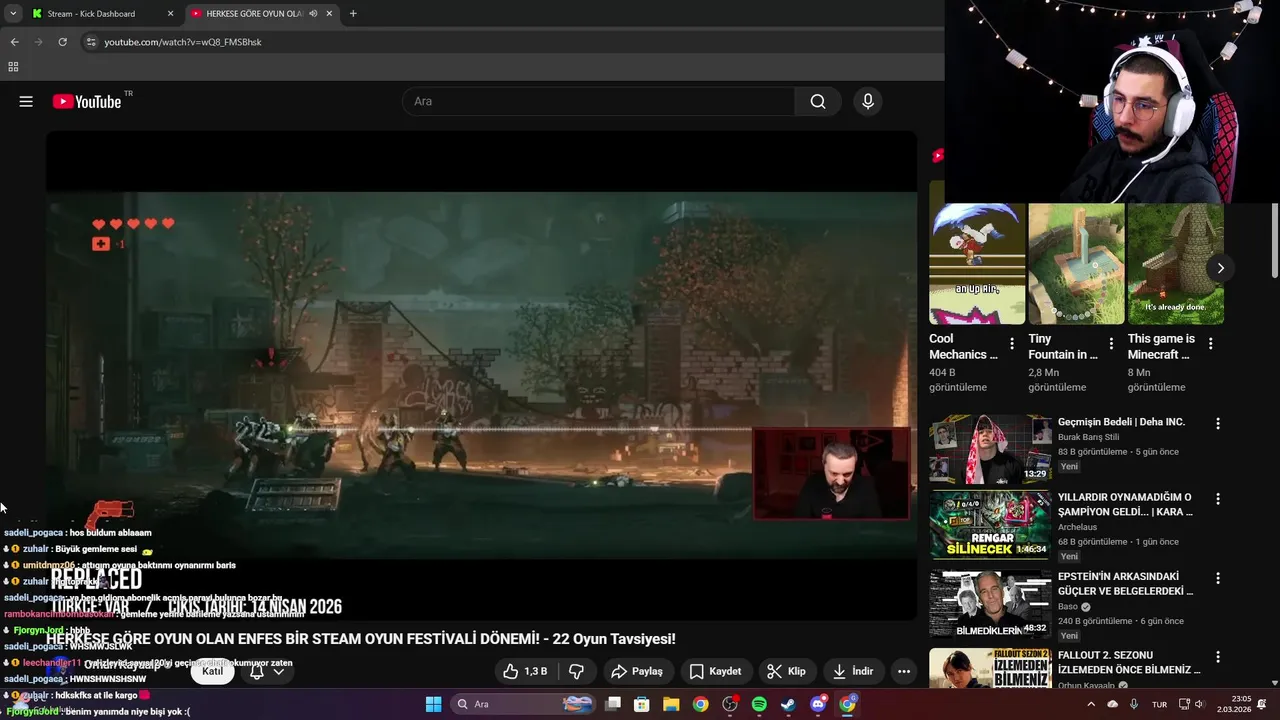Screen dimensions: 1280x720
Task: Open File Explorer from the taskbar
Action: tap(671, 704)
